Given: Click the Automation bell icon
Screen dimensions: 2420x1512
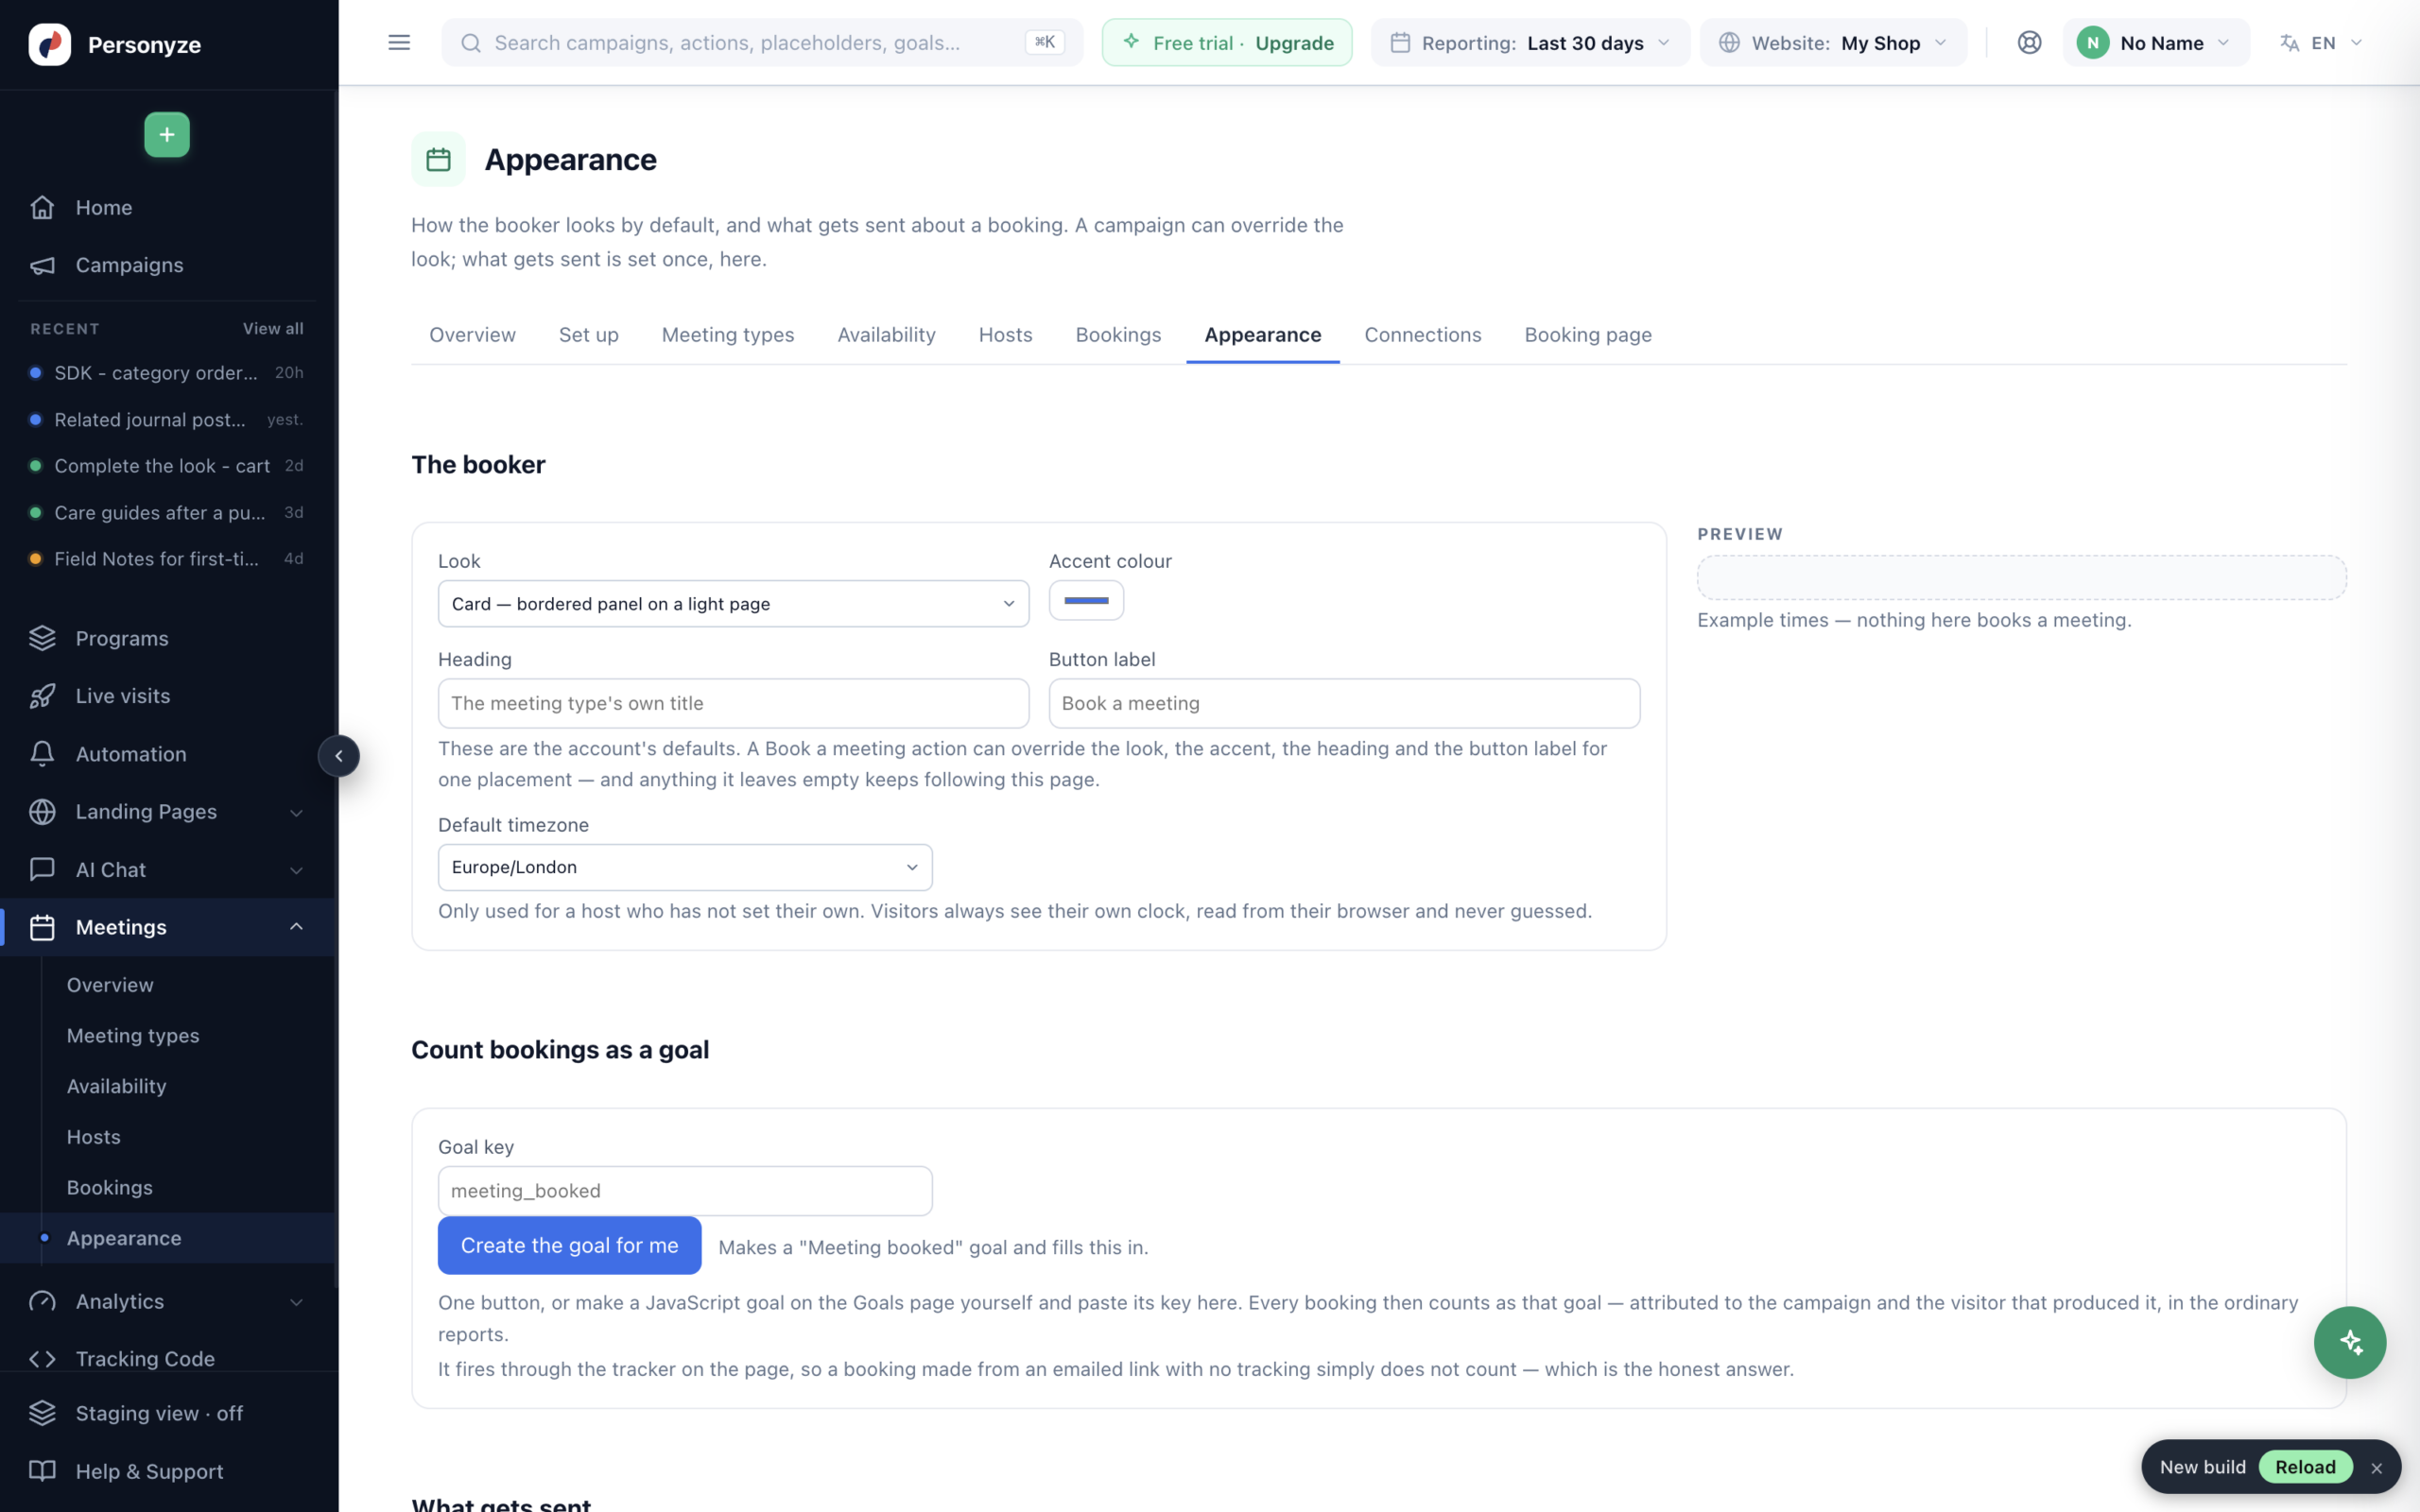Looking at the screenshot, I should pyautogui.click(x=42, y=754).
